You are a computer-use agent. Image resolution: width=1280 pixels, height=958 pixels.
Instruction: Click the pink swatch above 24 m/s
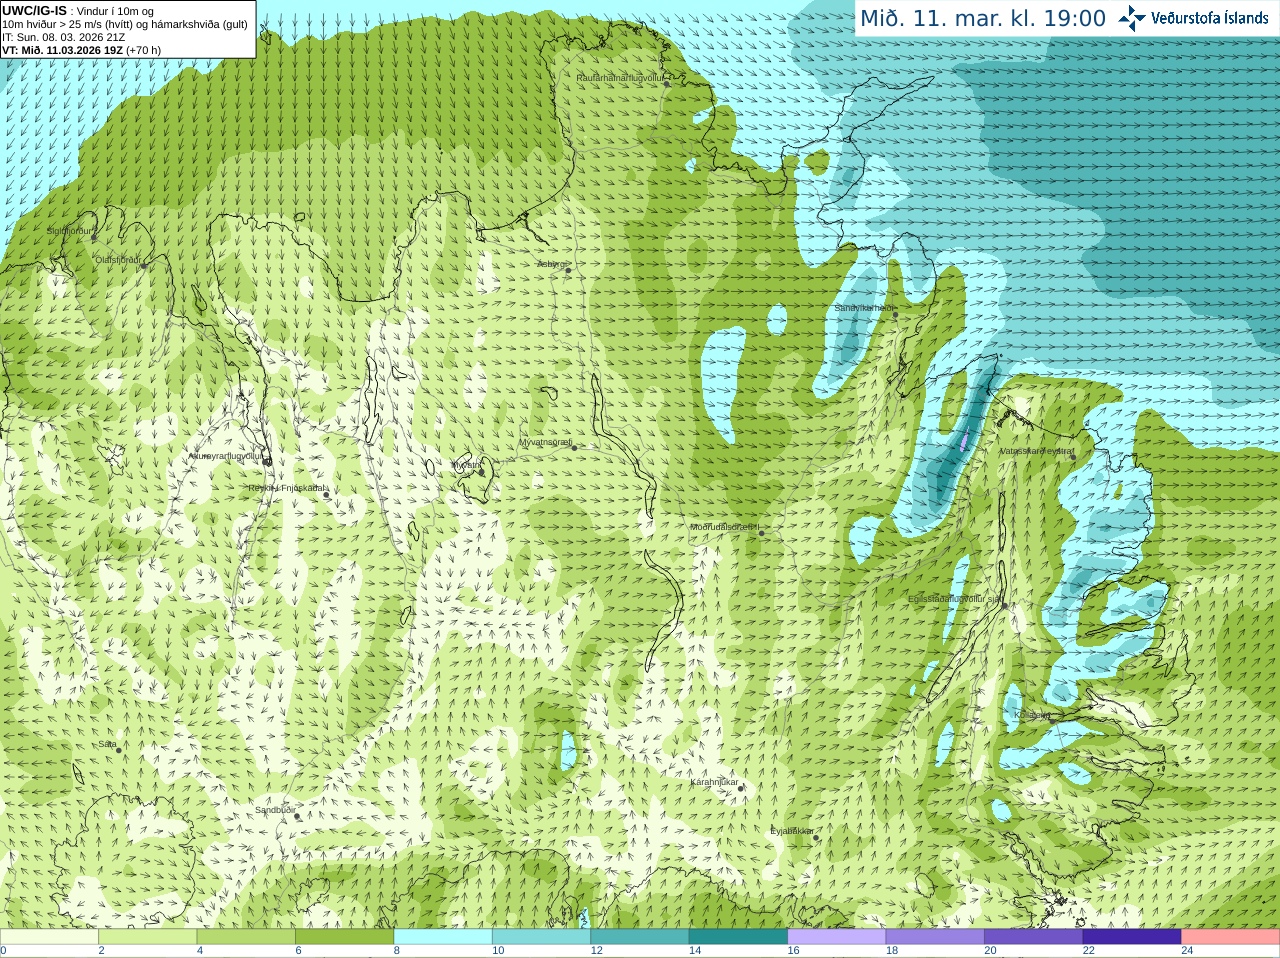tap(1231, 937)
